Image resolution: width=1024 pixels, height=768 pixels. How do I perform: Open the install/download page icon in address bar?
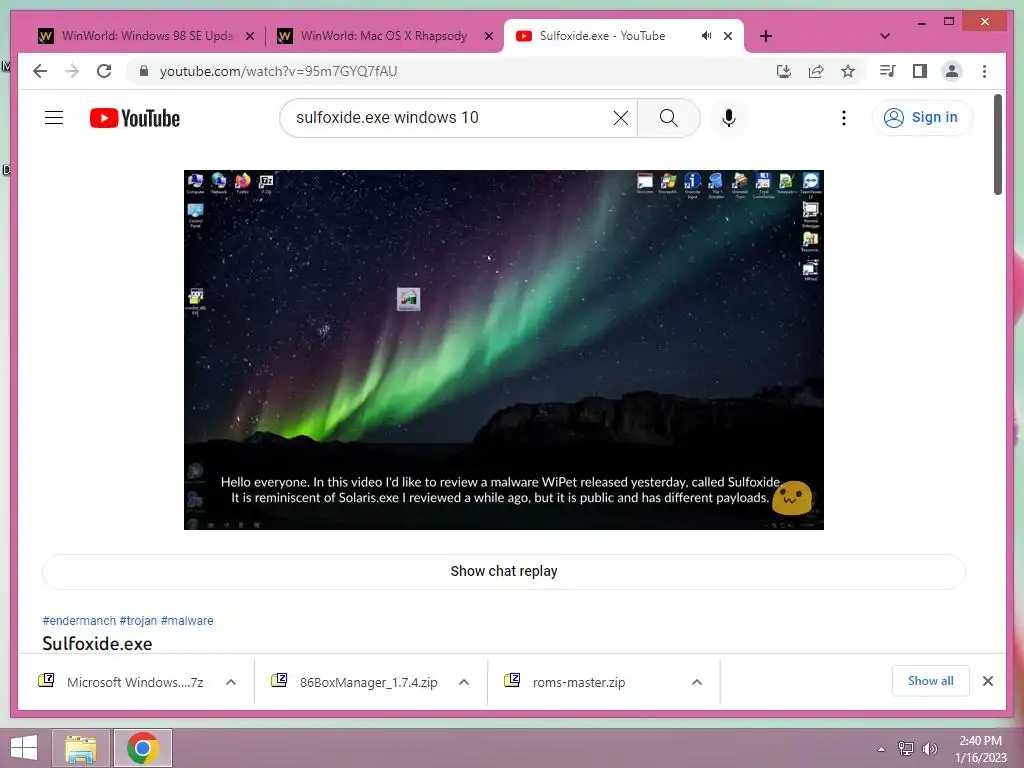coord(784,71)
